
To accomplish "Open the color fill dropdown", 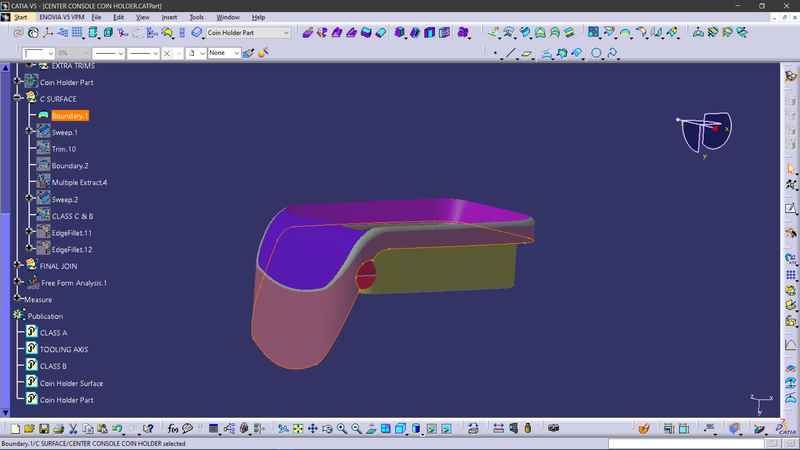I will [x=51, y=53].
